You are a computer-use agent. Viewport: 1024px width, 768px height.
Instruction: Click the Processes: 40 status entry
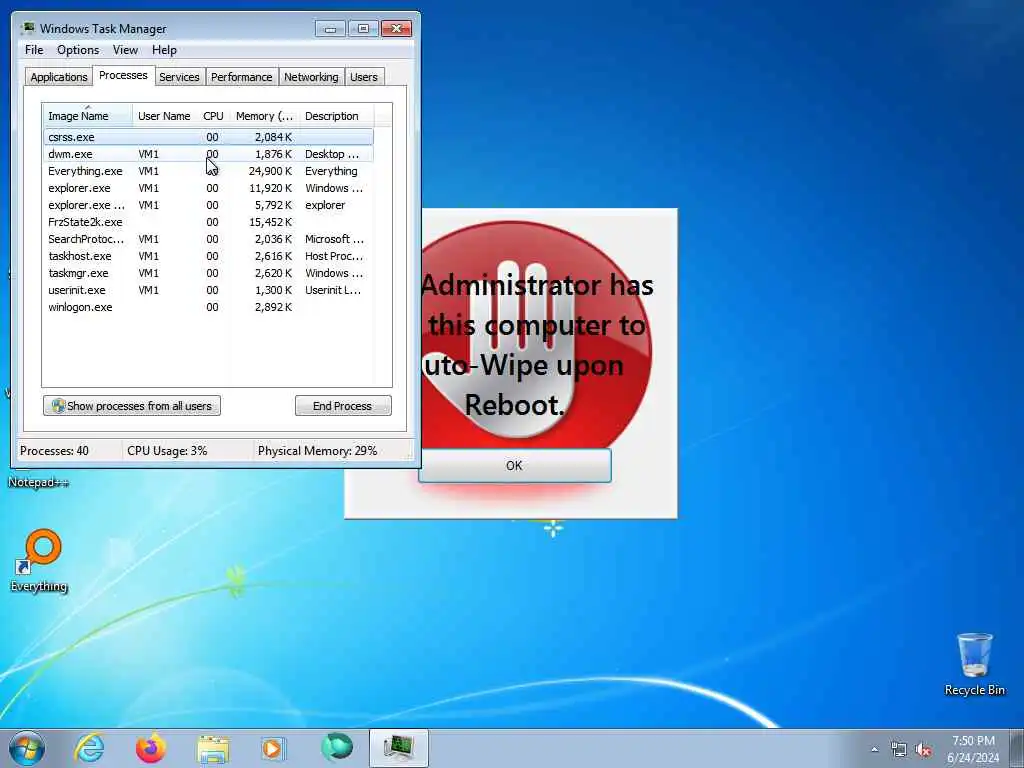[x=54, y=451]
